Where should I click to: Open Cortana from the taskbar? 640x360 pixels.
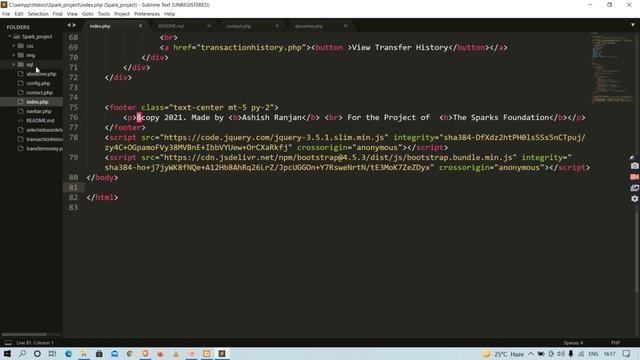point(37,353)
